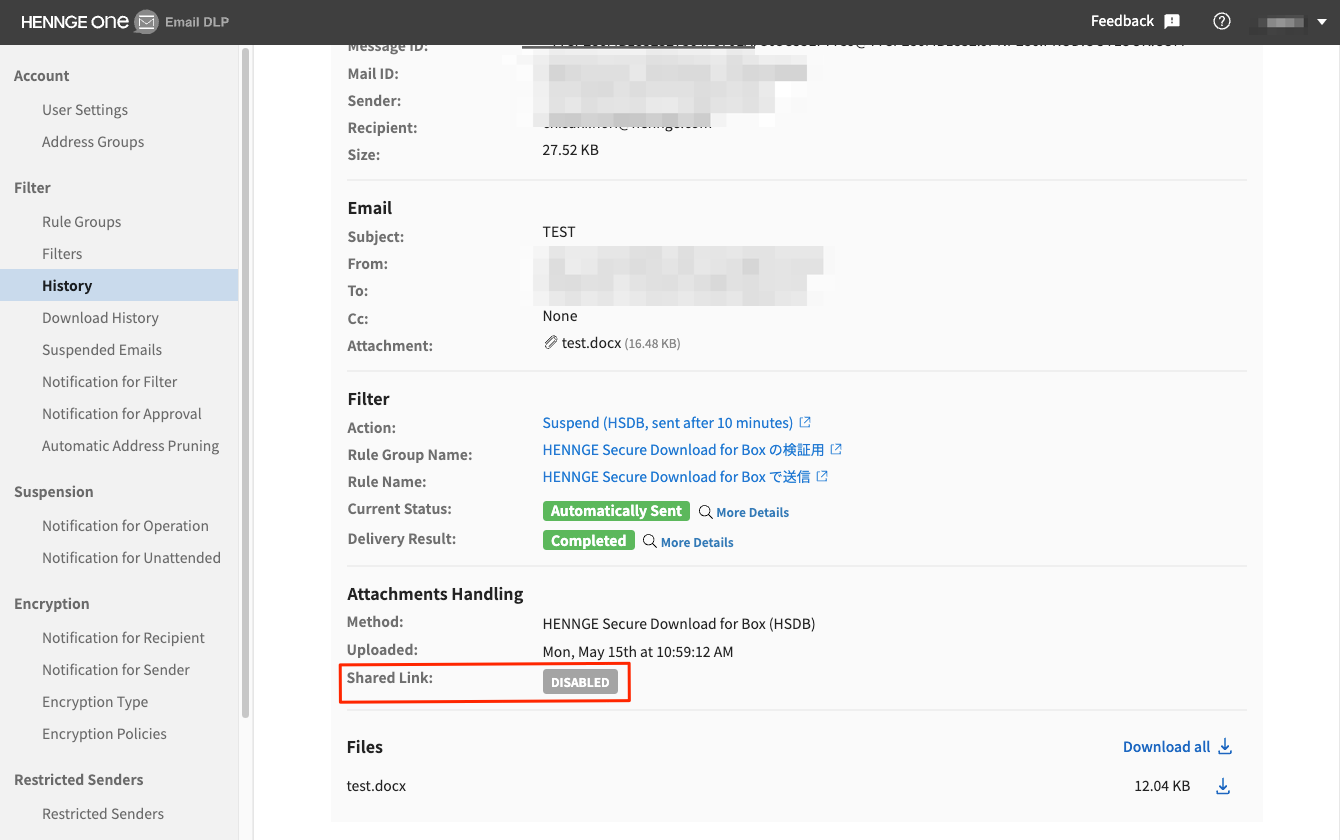Screen dimensions: 1340x840
Task: Open the help question mark icon
Action: (x=1221, y=21)
